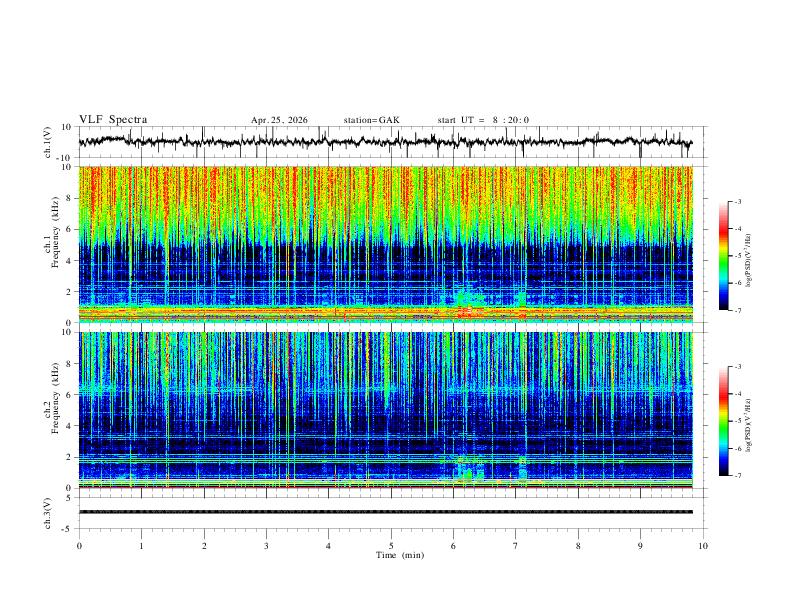Screen dimensions: 792x612
Task: Click the VLF Spectra title text
Action: coord(113,120)
